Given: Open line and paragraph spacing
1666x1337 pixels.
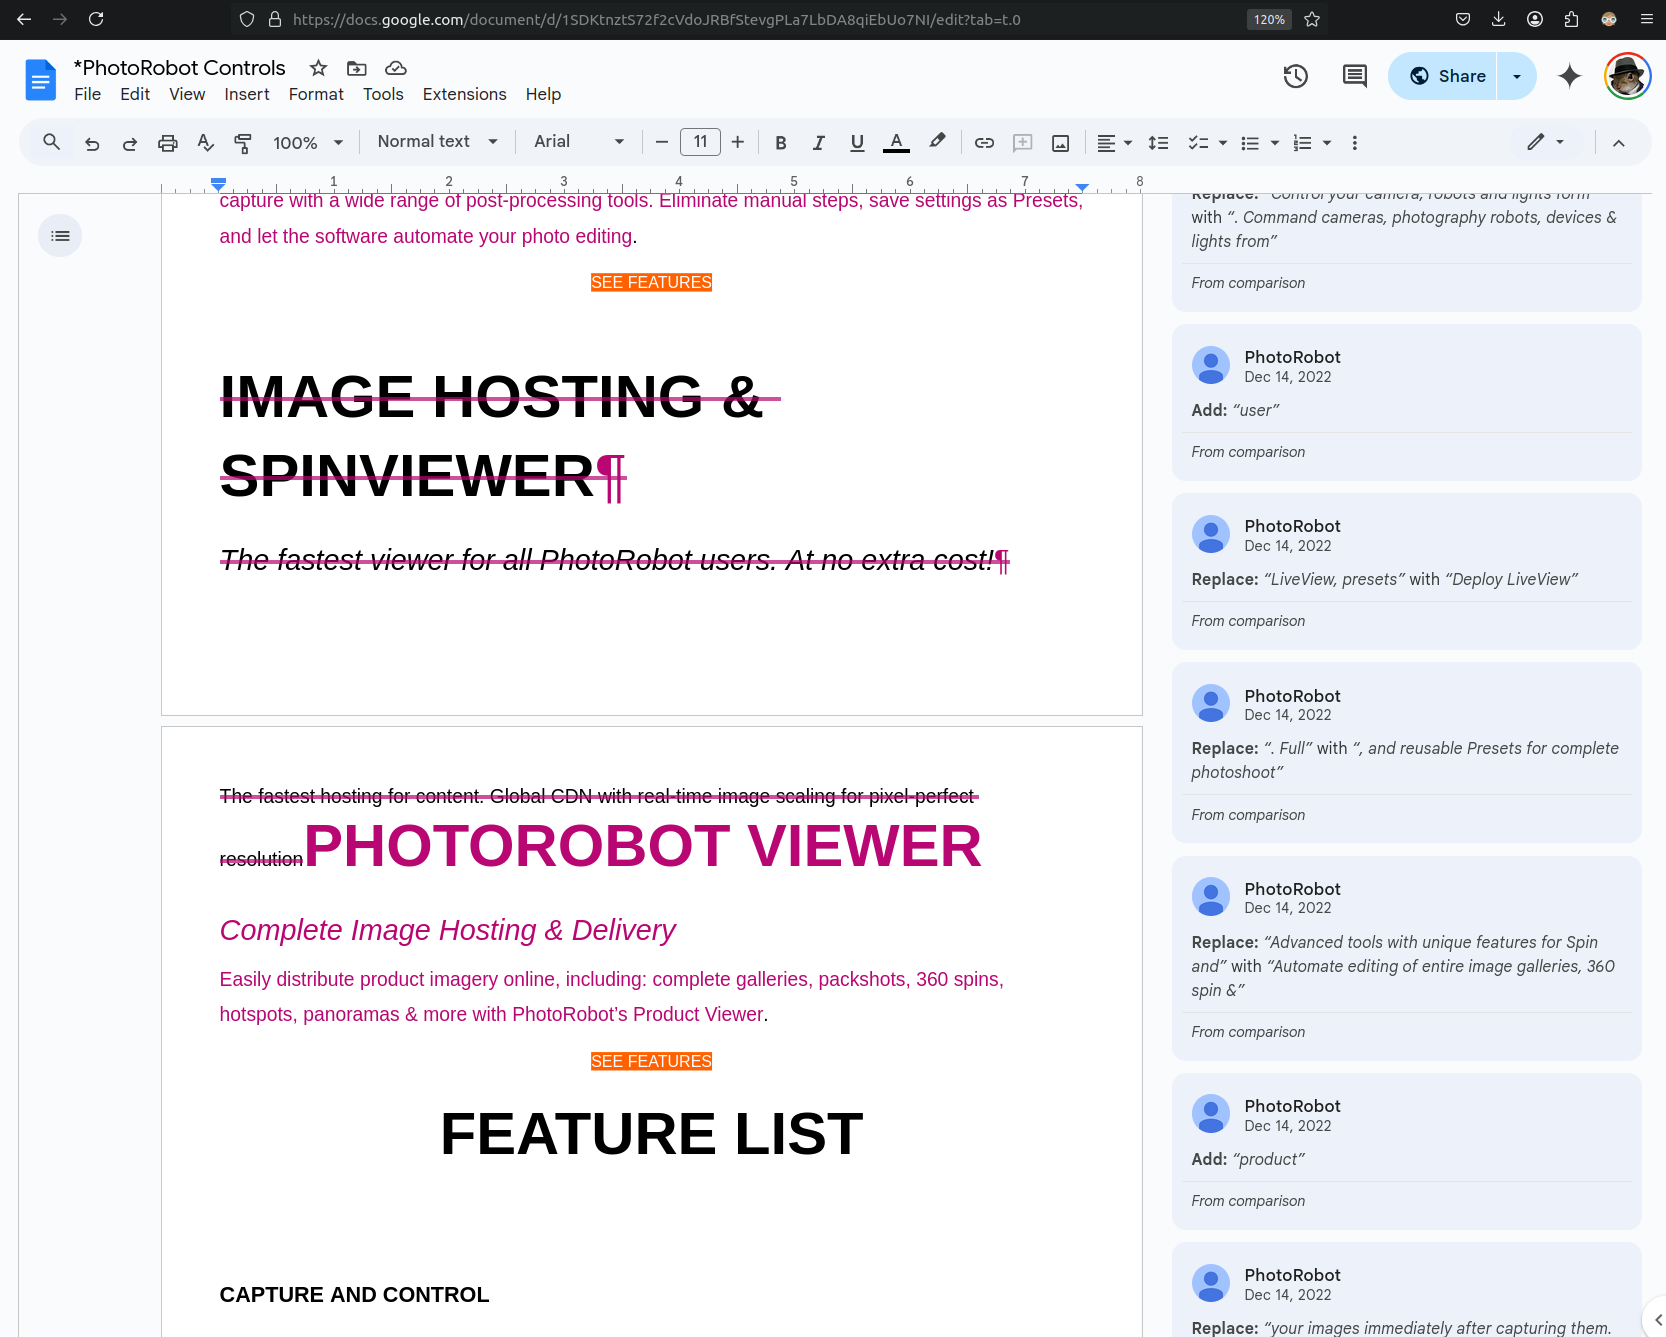Looking at the screenshot, I should coord(1158,143).
